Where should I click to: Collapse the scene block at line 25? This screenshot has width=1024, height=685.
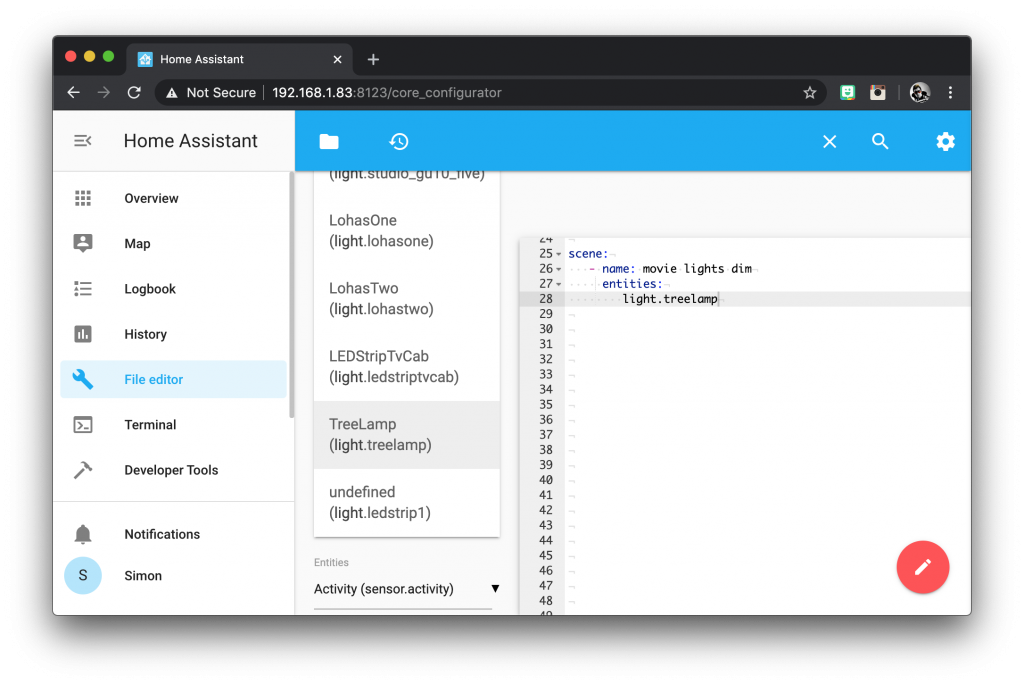tap(559, 253)
